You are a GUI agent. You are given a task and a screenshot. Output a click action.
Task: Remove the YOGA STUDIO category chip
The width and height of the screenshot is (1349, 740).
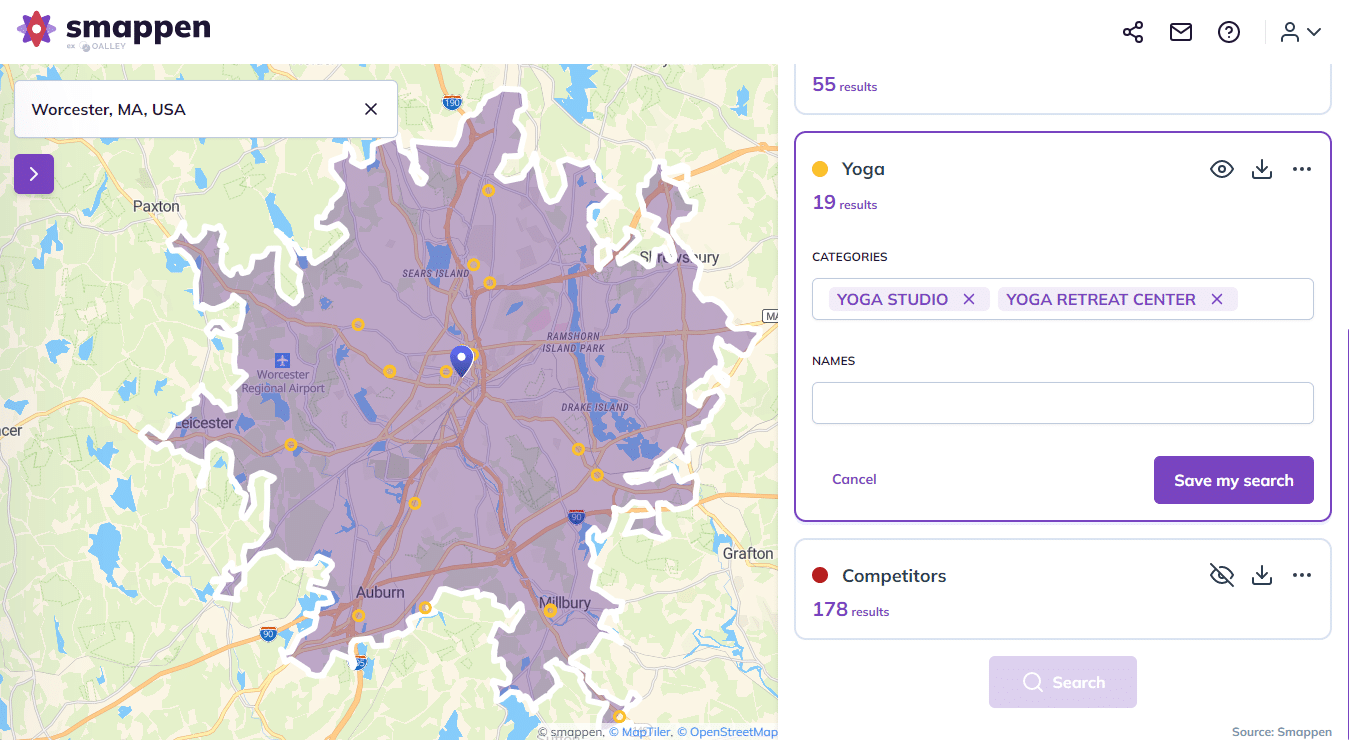coord(968,298)
